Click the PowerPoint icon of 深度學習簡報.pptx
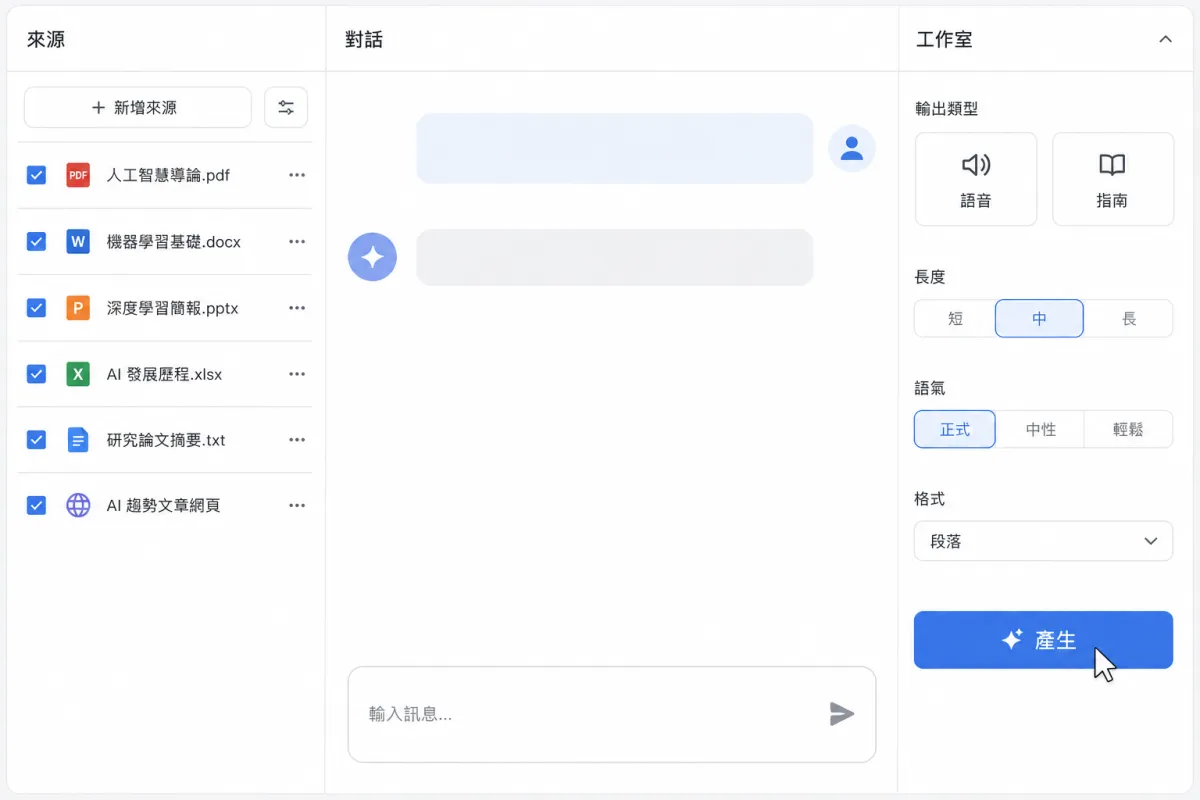The width and height of the screenshot is (1200, 800). click(x=78, y=308)
